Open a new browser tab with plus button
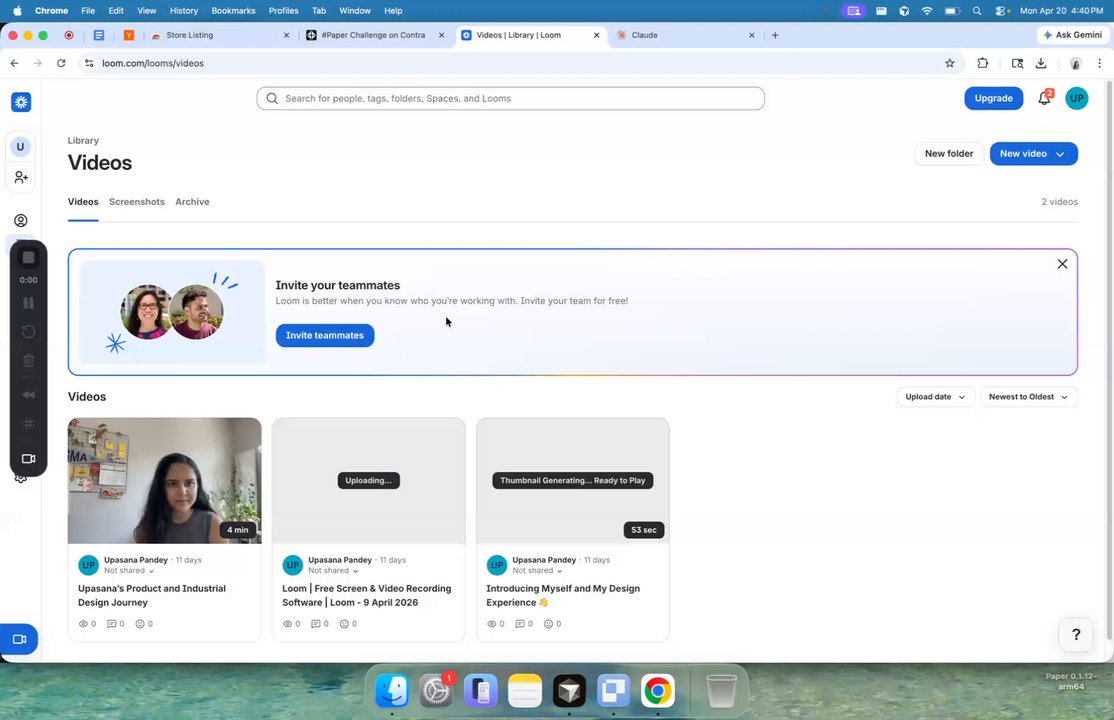1114x720 pixels. coord(775,35)
